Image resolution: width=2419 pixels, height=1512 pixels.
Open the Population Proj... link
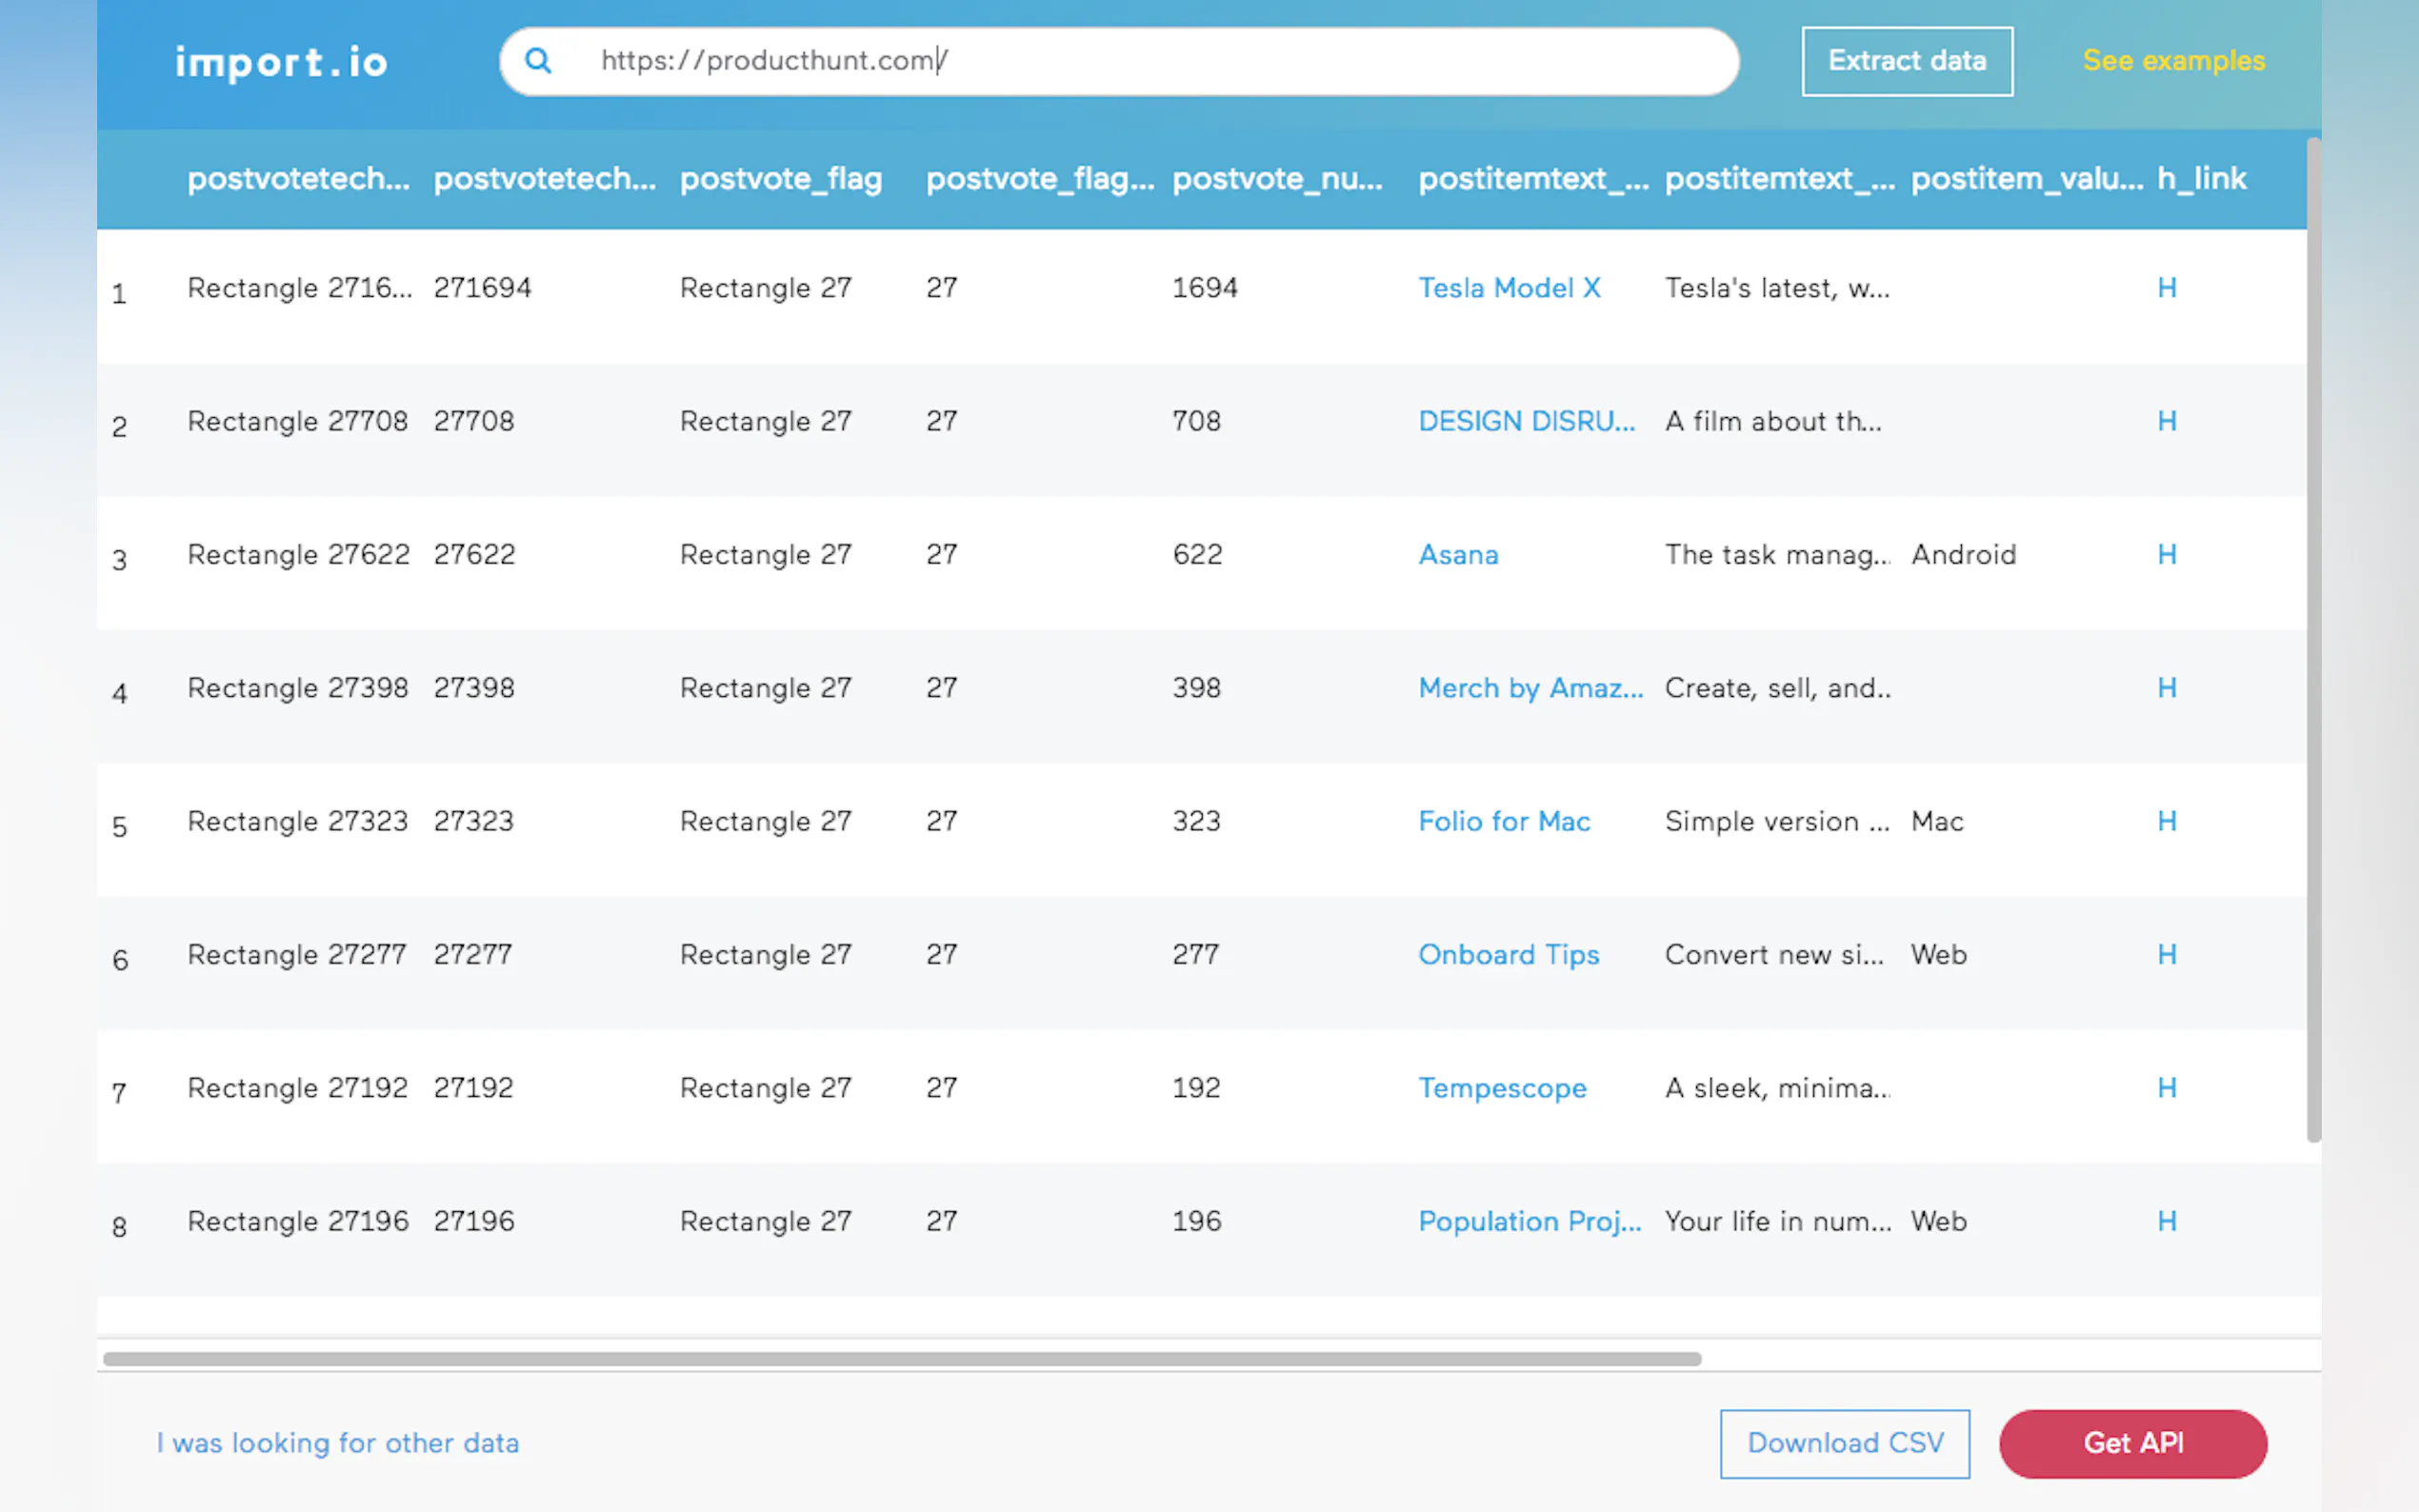click(x=1530, y=1221)
